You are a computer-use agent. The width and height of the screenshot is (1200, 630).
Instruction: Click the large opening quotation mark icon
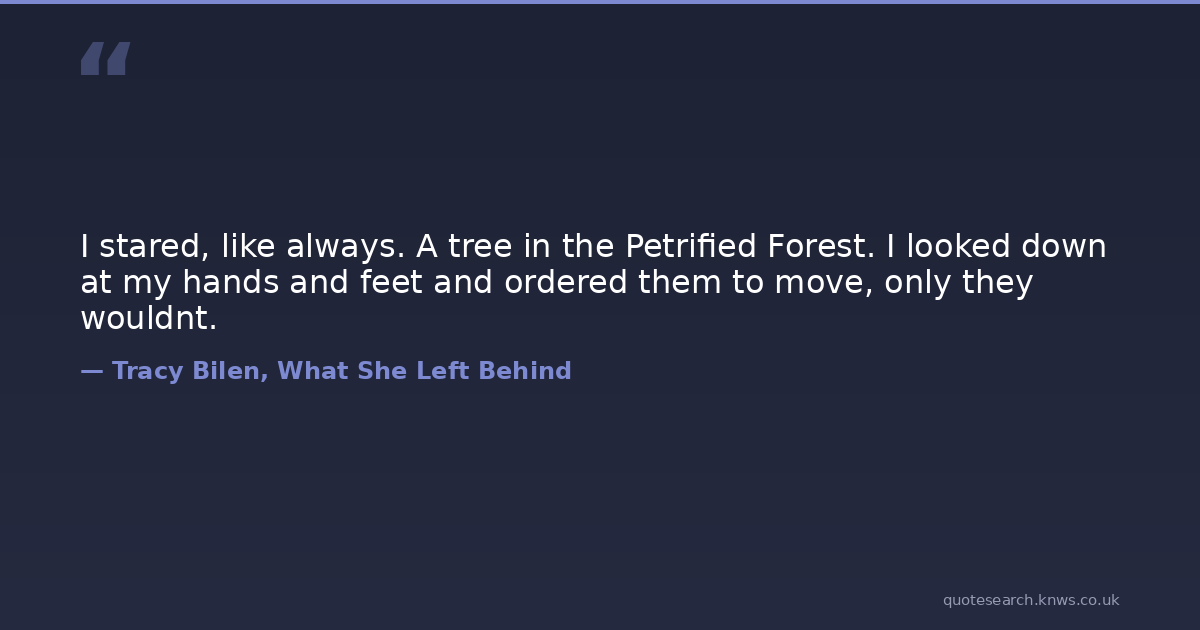point(105,59)
